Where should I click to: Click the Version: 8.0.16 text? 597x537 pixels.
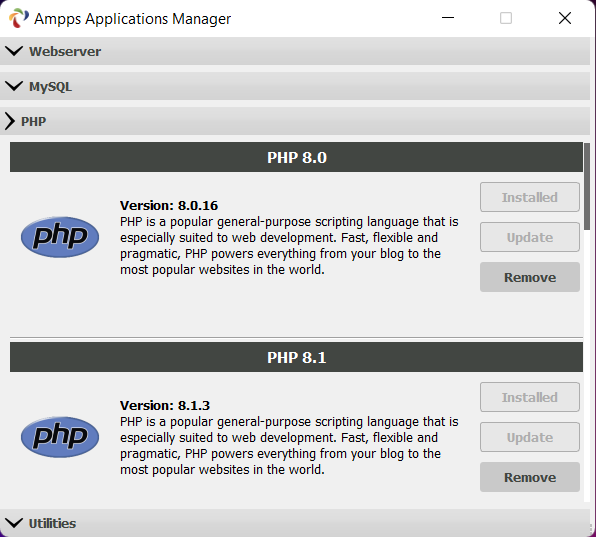coord(169,205)
